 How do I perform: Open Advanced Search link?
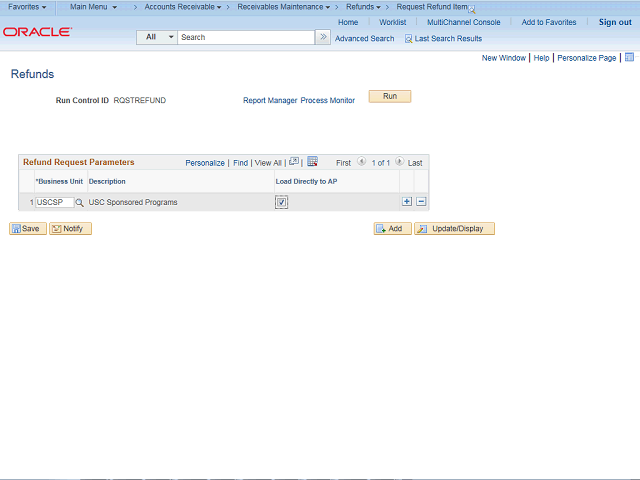pos(364,39)
